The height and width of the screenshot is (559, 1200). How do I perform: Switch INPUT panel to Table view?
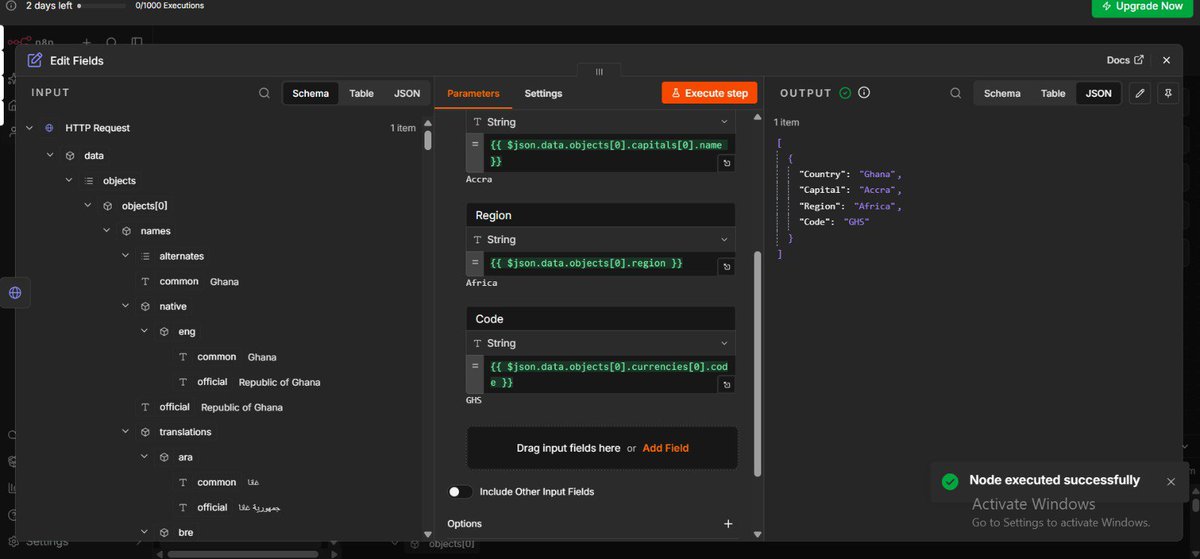click(x=361, y=93)
